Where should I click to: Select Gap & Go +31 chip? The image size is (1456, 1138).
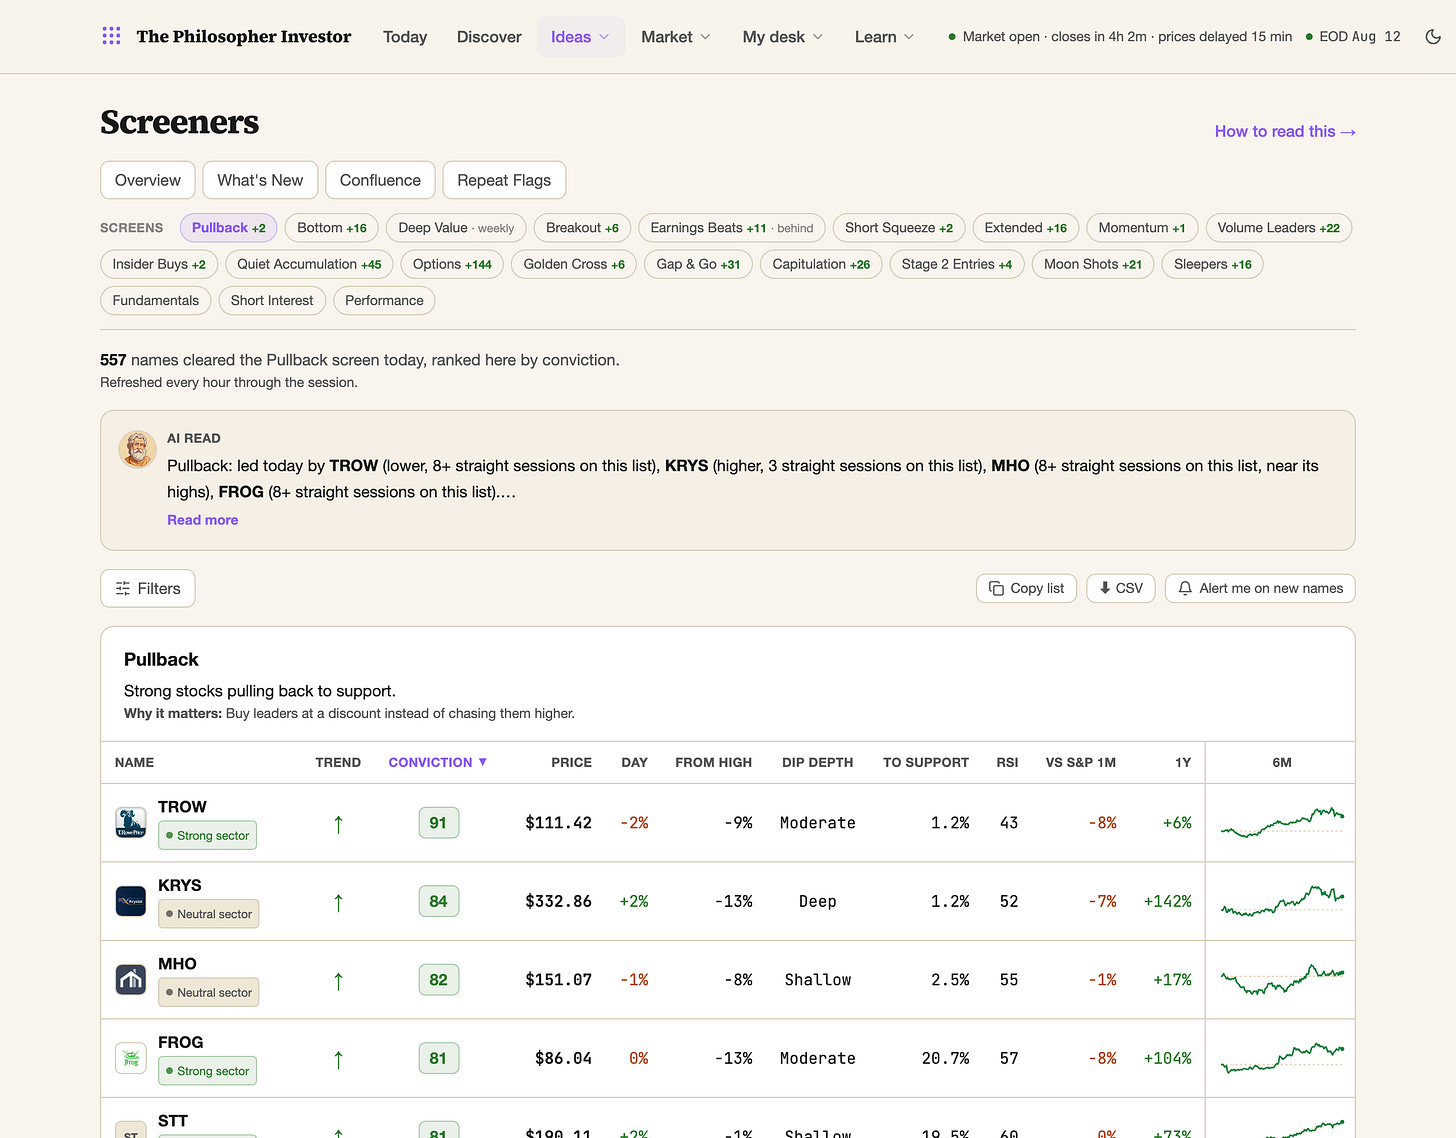point(698,264)
